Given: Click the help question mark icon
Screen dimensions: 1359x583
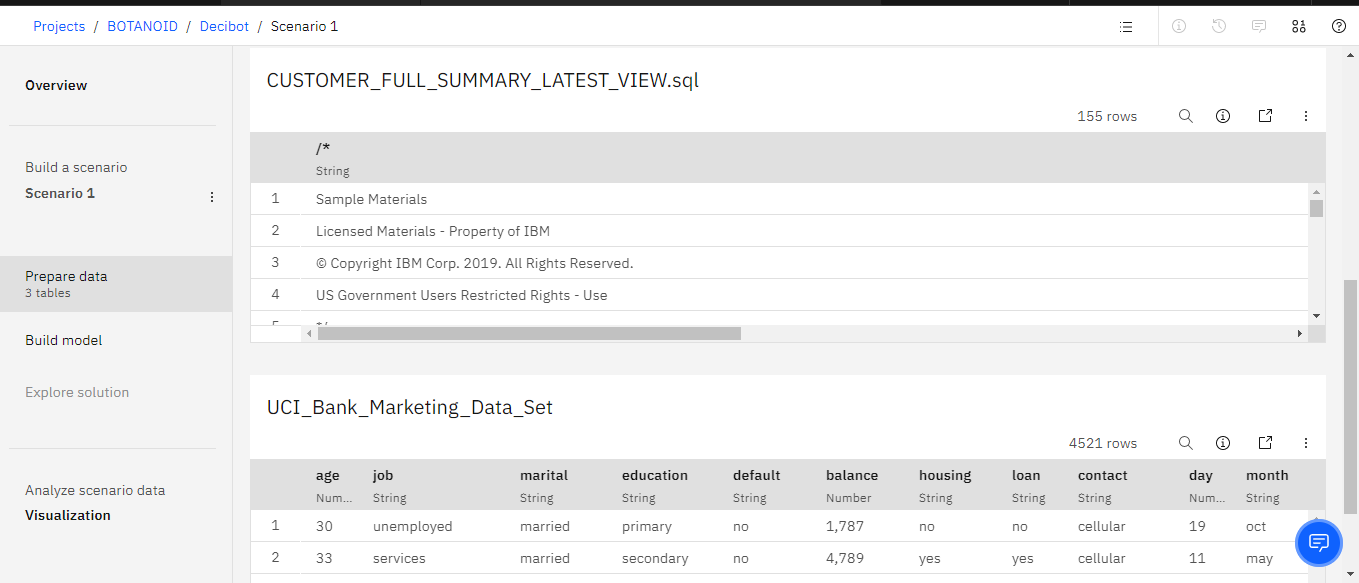Looking at the screenshot, I should (1339, 27).
